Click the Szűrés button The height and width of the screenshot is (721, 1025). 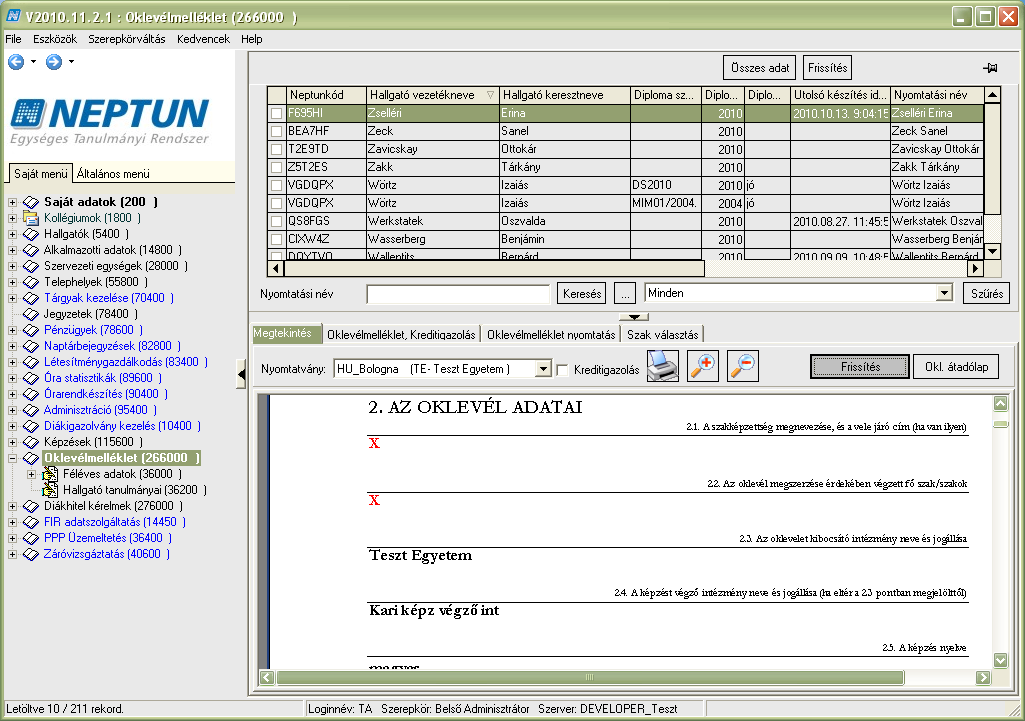(986, 293)
